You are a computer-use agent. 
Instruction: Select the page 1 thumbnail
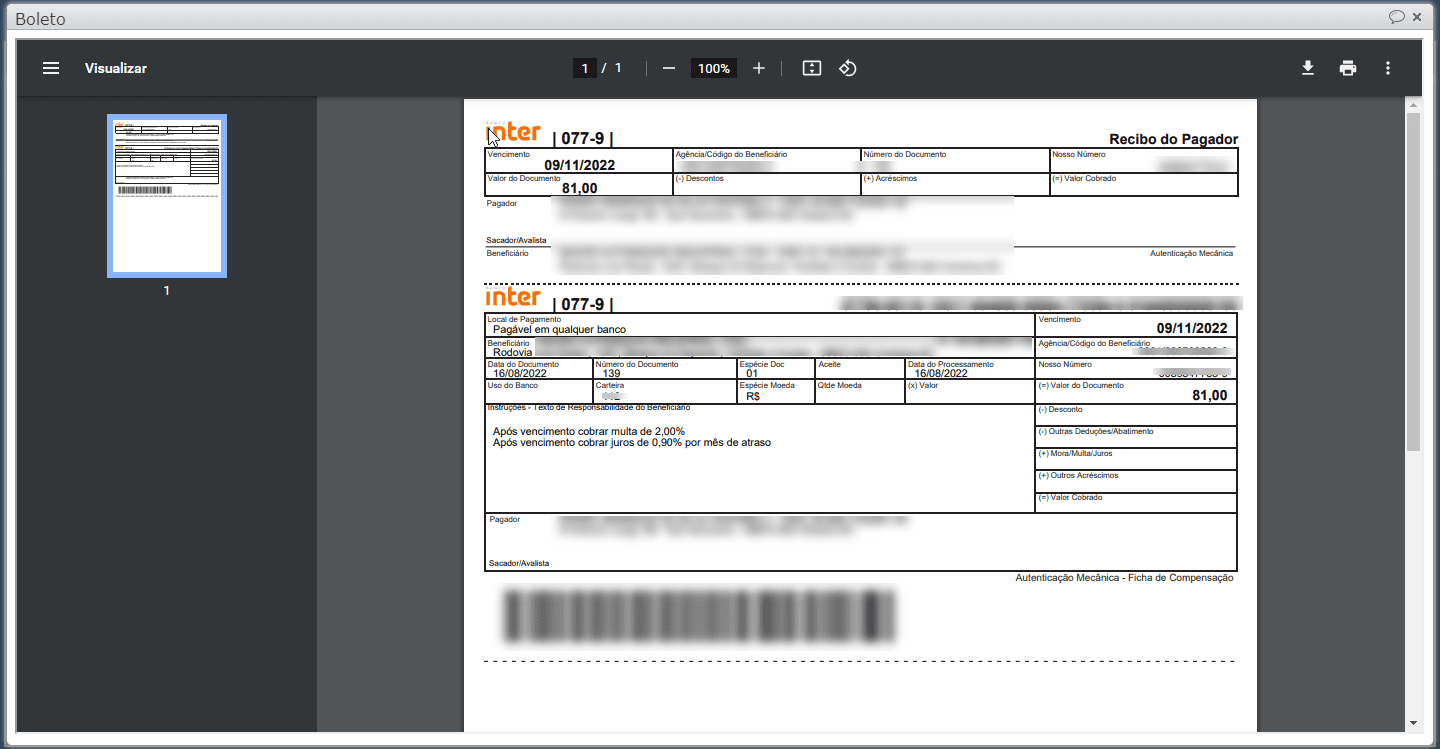166,195
